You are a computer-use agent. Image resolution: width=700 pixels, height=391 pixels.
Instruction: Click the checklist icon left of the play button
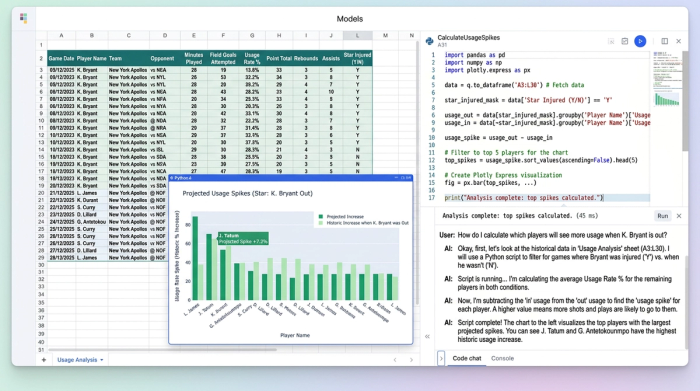point(625,41)
